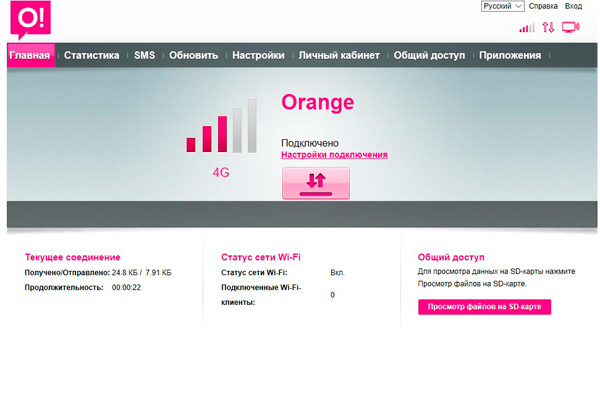Open the Главная tab
The image size is (600, 402).
click(30, 56)
